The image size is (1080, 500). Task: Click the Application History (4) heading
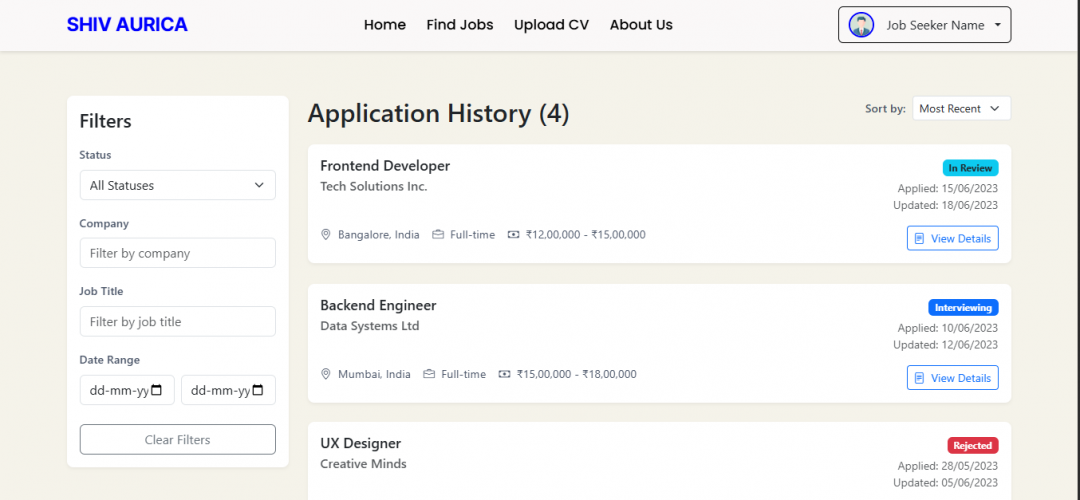click(439, 114)
